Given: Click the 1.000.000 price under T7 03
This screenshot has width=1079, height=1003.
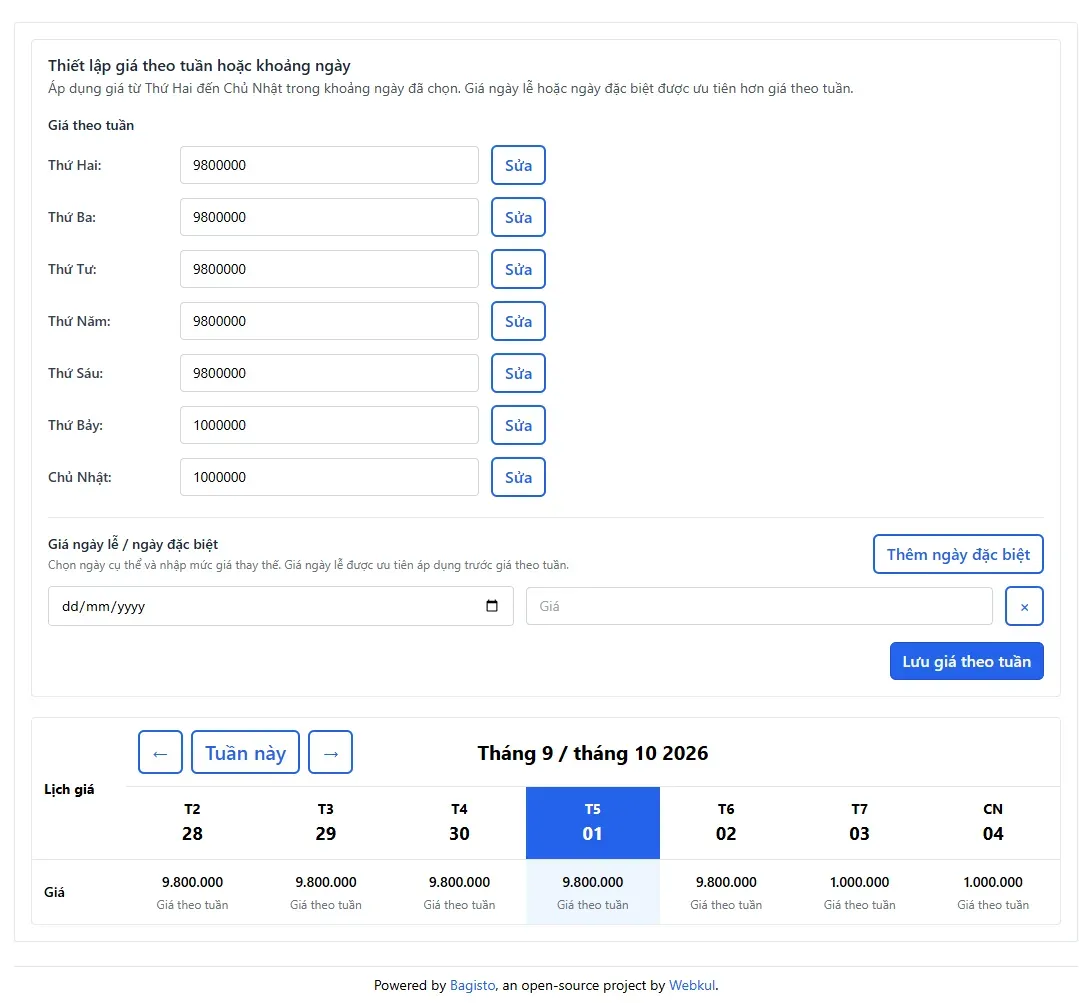Looking at the screenshot, I should [x=859, y=882].
